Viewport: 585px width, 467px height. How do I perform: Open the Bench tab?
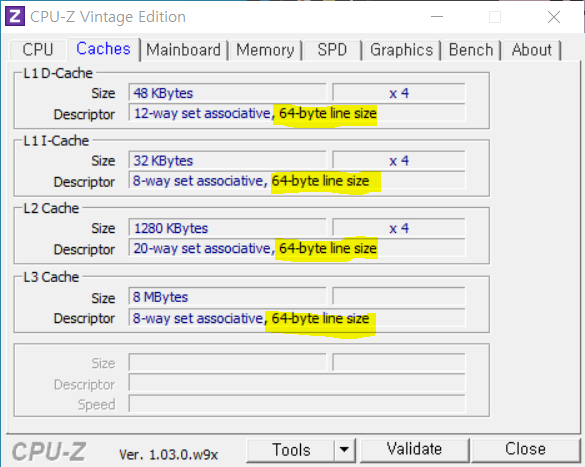click(471, 50)
